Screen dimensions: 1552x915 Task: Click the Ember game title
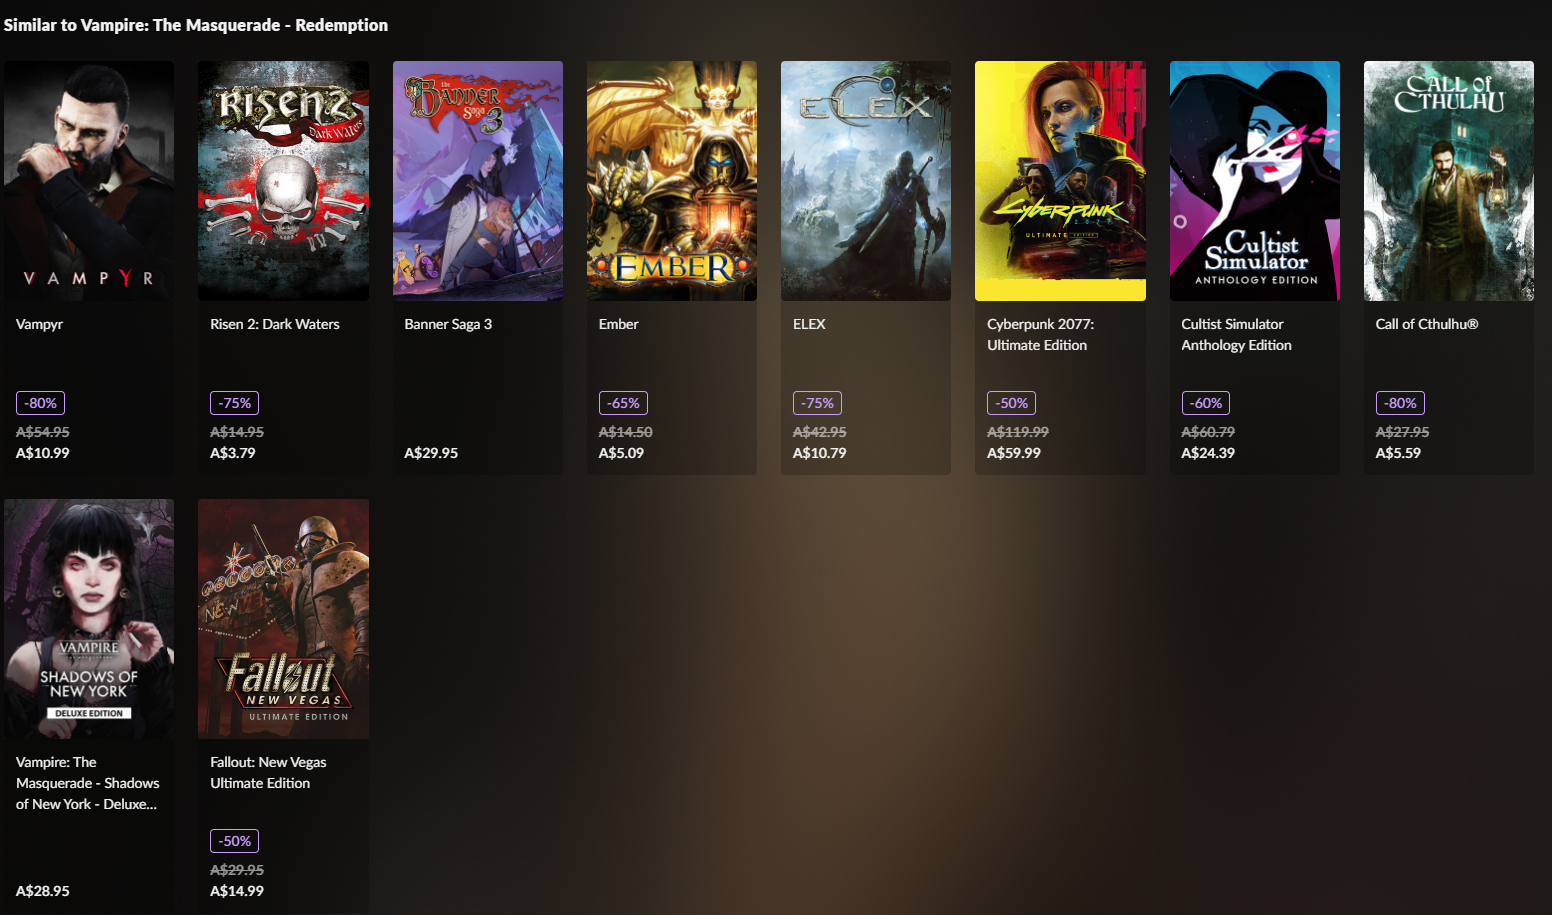coord(618,324)
